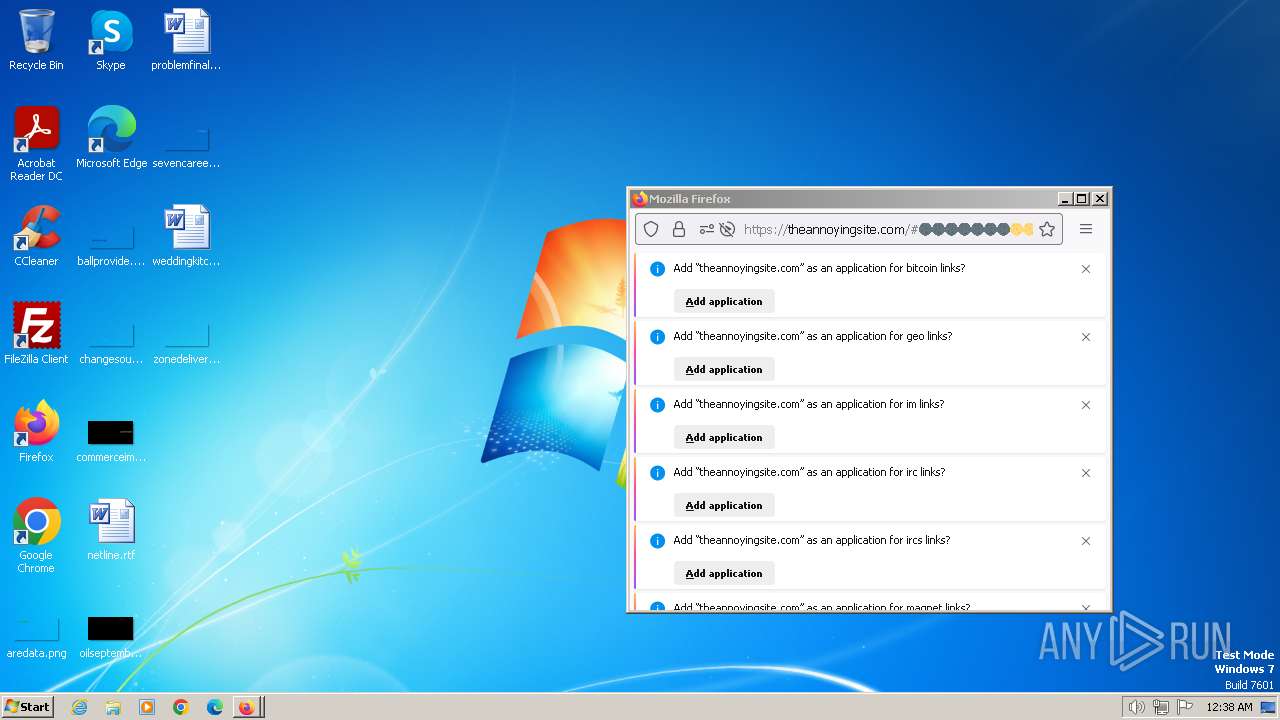Click info icon of geo links prompt
Viewport: 1280px width, 720px height.
[657, 337]
